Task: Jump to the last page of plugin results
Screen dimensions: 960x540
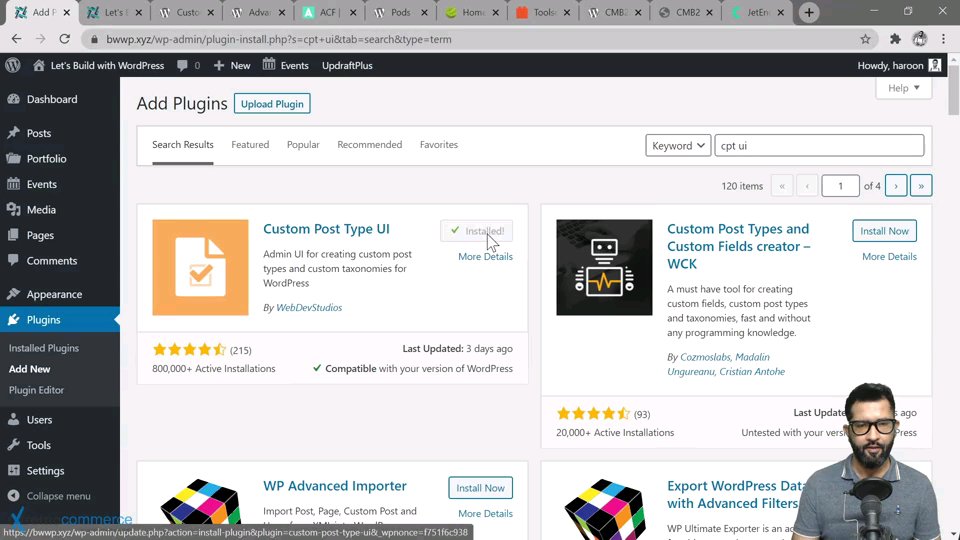Action: point(921,186)
